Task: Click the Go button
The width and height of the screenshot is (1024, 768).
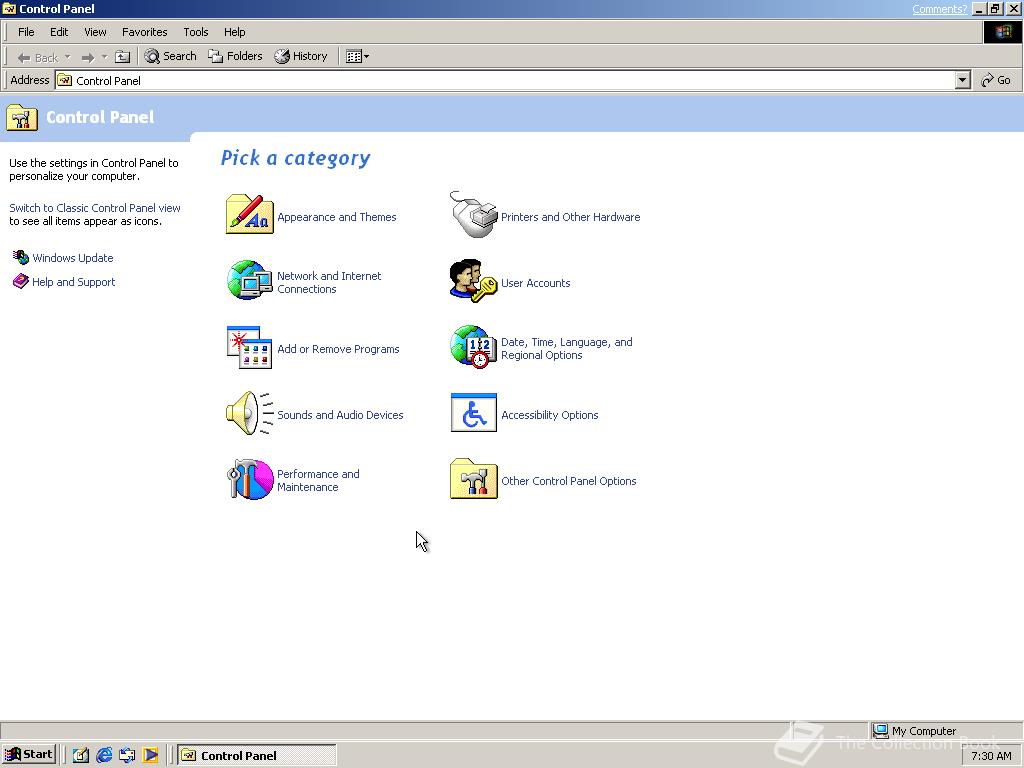Action: tap(996, 80)
